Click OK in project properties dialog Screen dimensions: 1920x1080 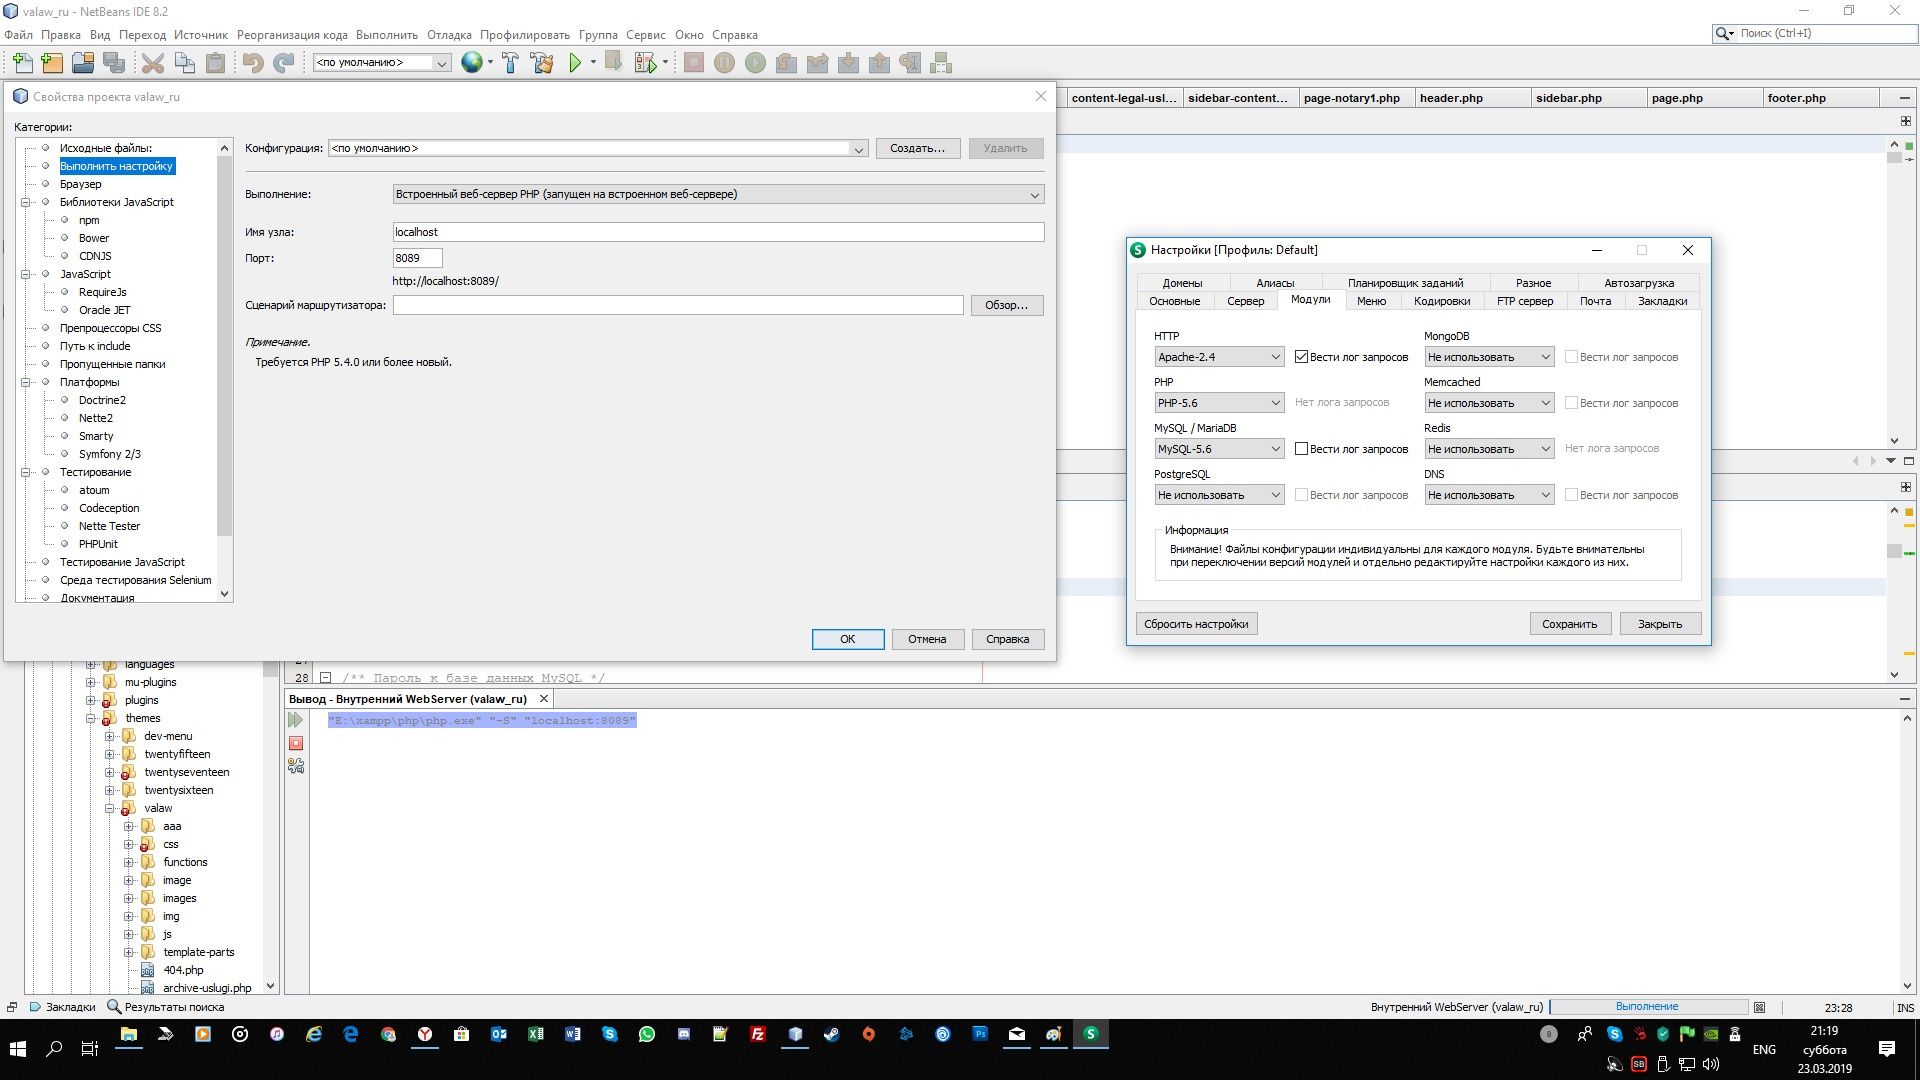848,639
